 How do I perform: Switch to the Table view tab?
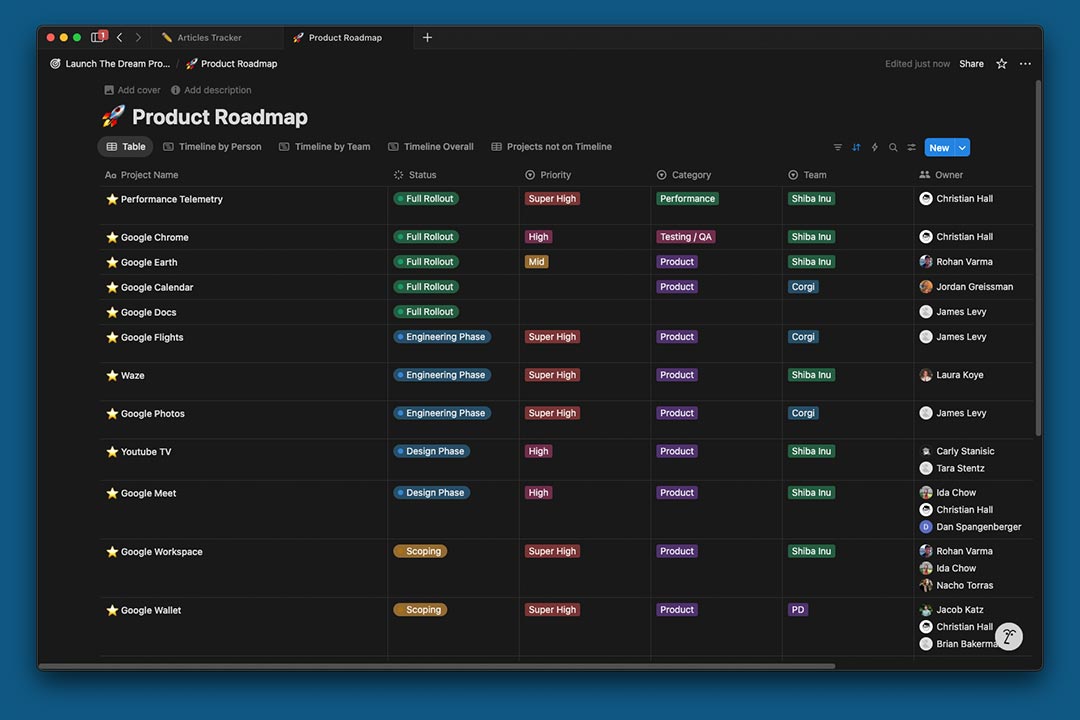click(126, 147)
